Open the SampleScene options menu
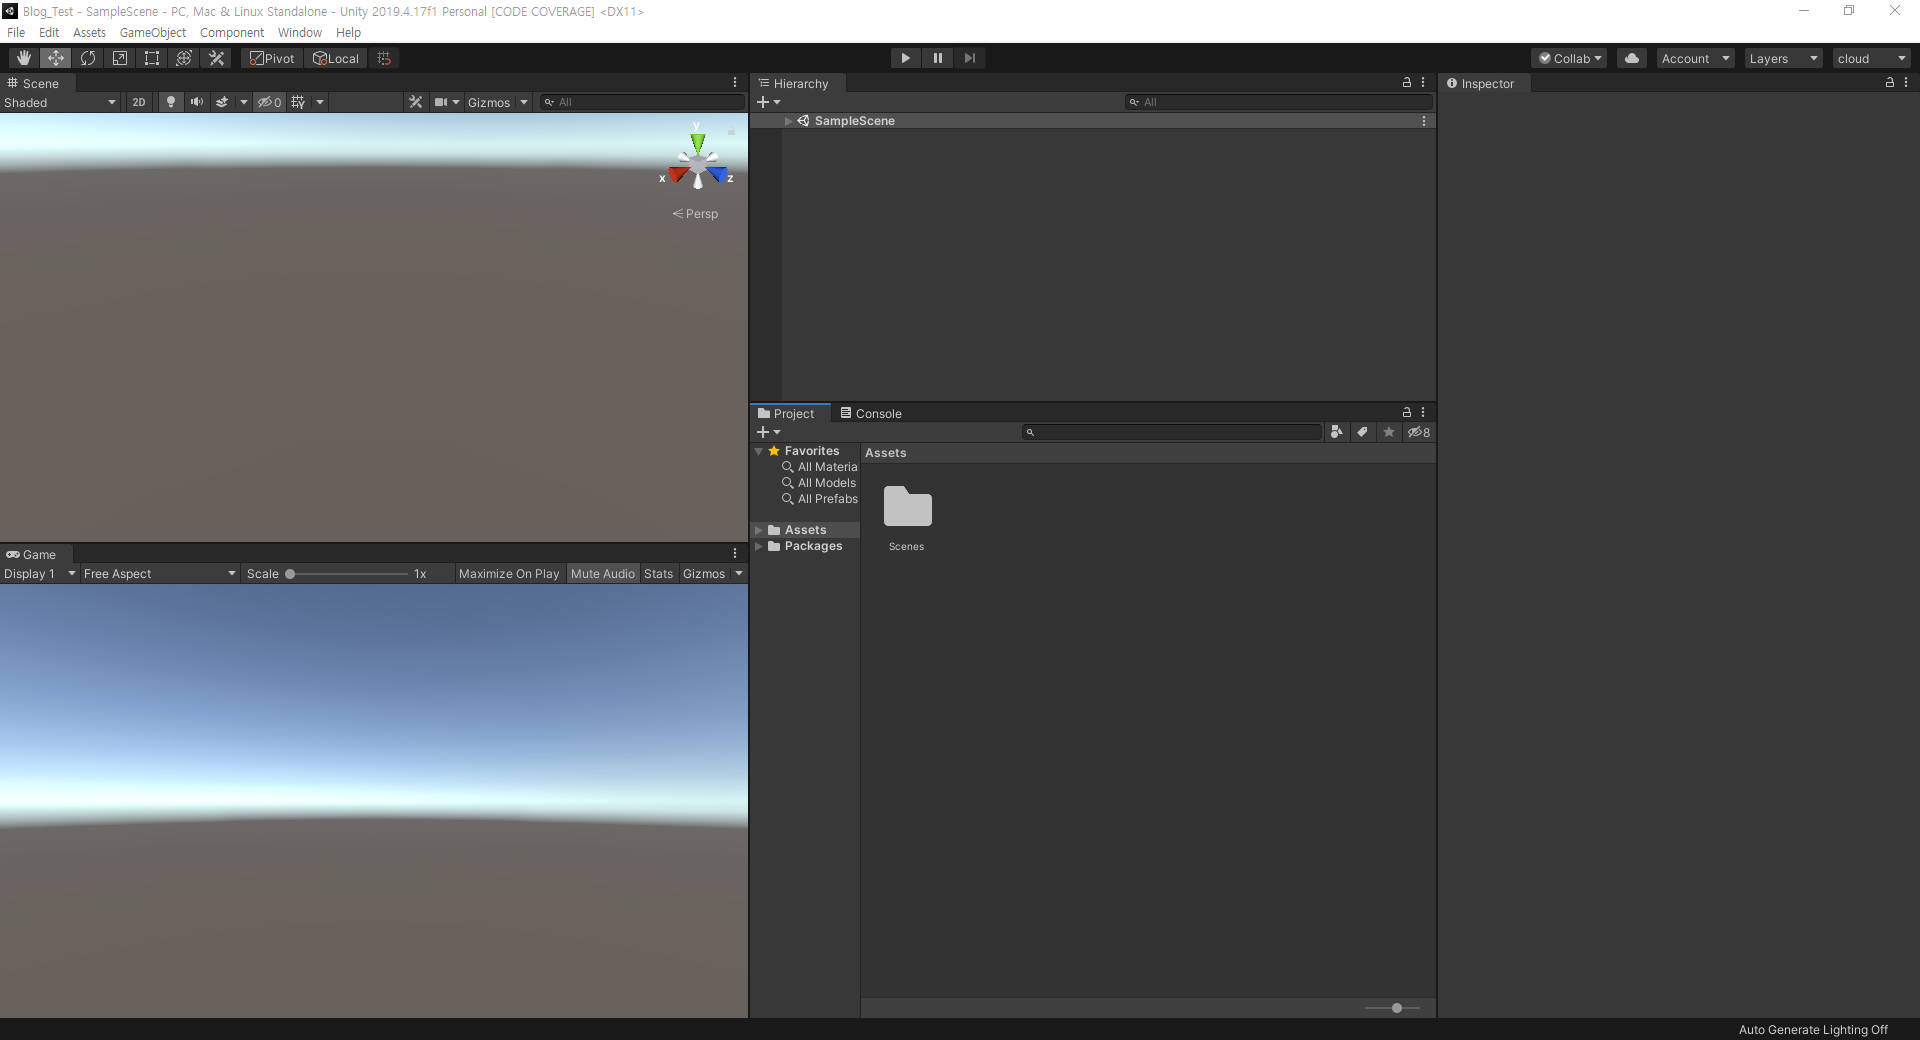1920x1040 pixels. 1424,121
